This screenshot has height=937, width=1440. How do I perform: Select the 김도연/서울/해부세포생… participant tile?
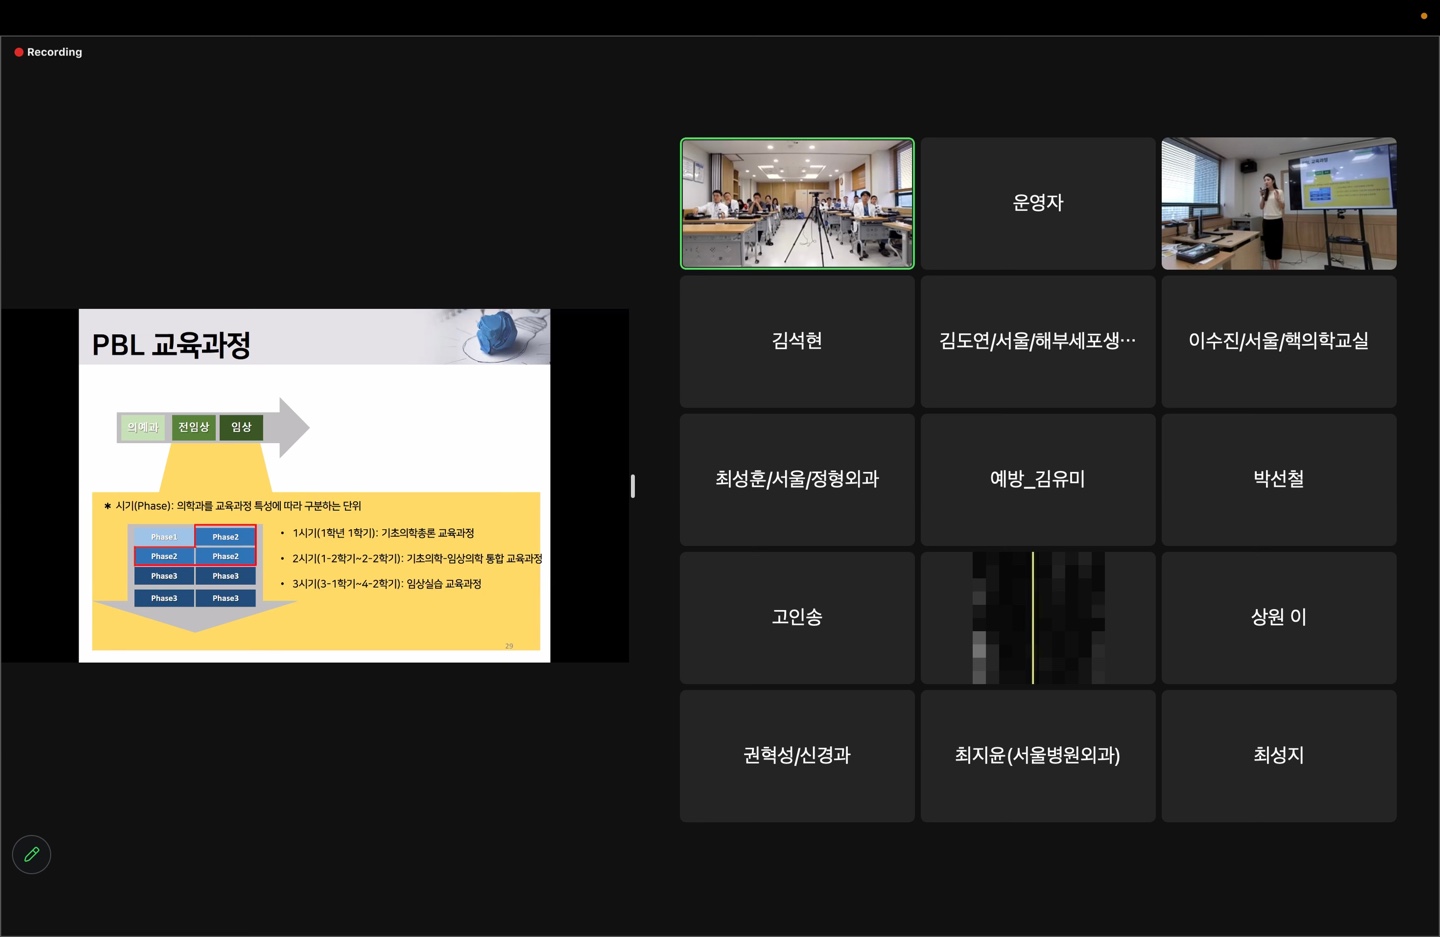click(1037, 342)
